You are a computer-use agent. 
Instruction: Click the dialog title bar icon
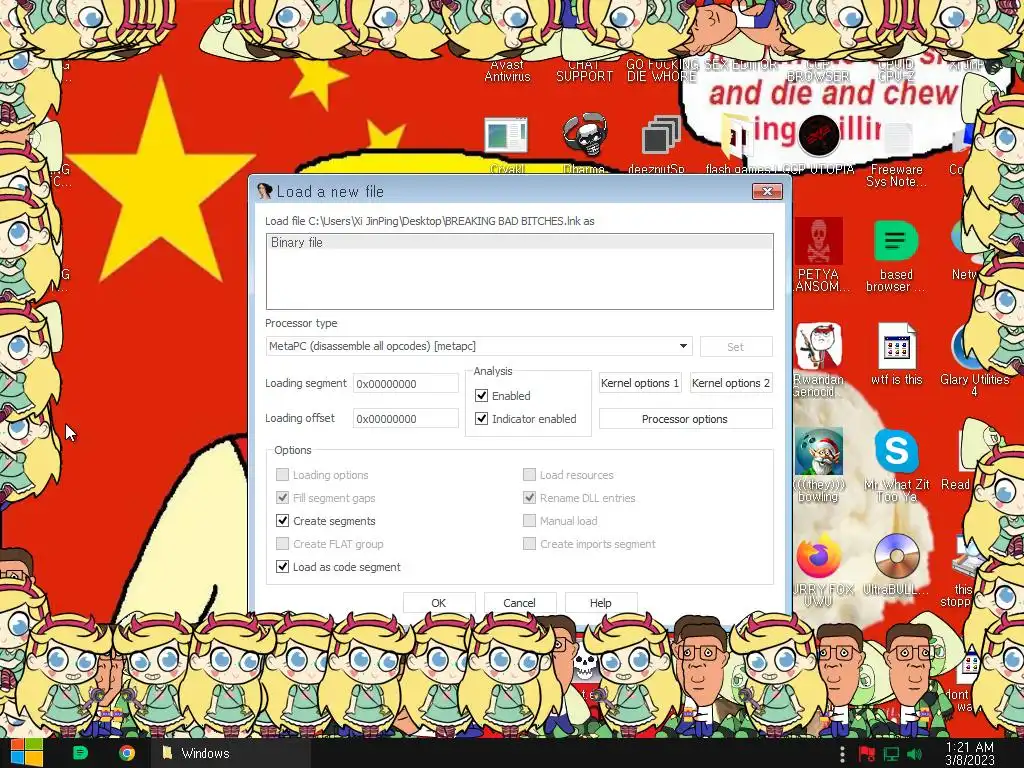click(x=264, y=191)
